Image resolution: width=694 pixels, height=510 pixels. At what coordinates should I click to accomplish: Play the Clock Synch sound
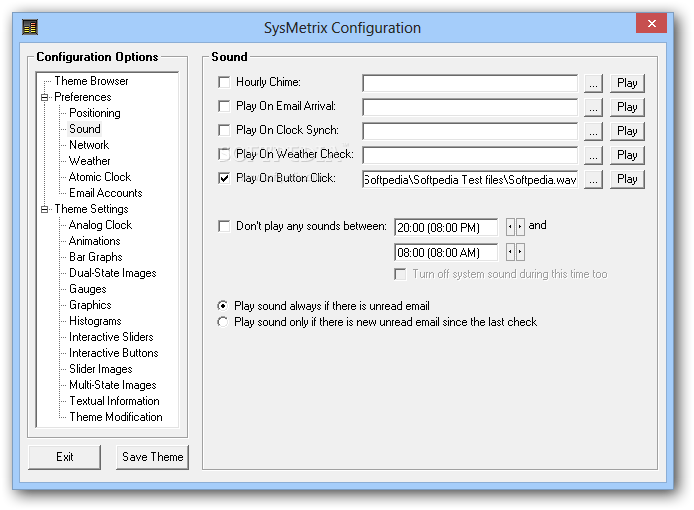point(627,131)
